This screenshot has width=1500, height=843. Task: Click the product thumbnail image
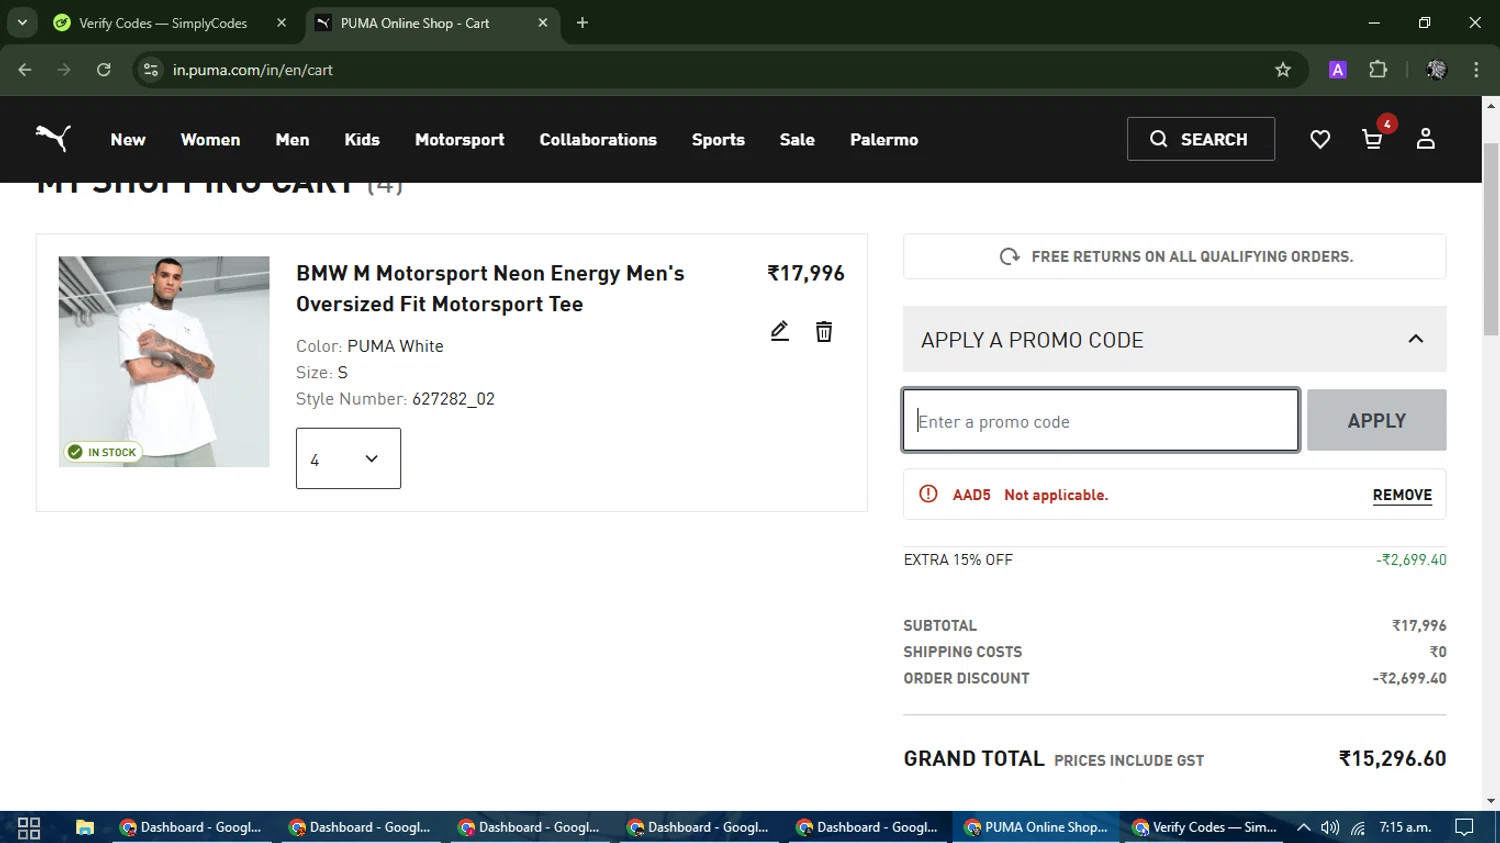164,361
